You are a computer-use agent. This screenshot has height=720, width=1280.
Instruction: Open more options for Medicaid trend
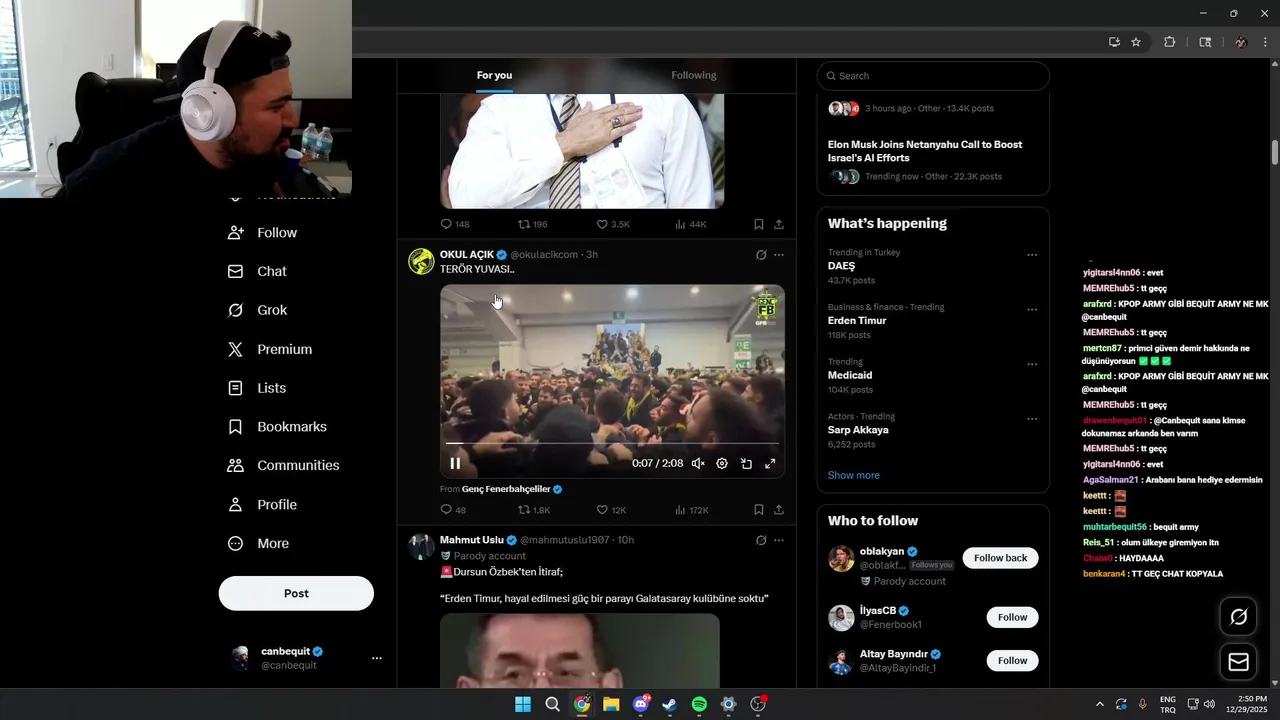pos(1032,364)
